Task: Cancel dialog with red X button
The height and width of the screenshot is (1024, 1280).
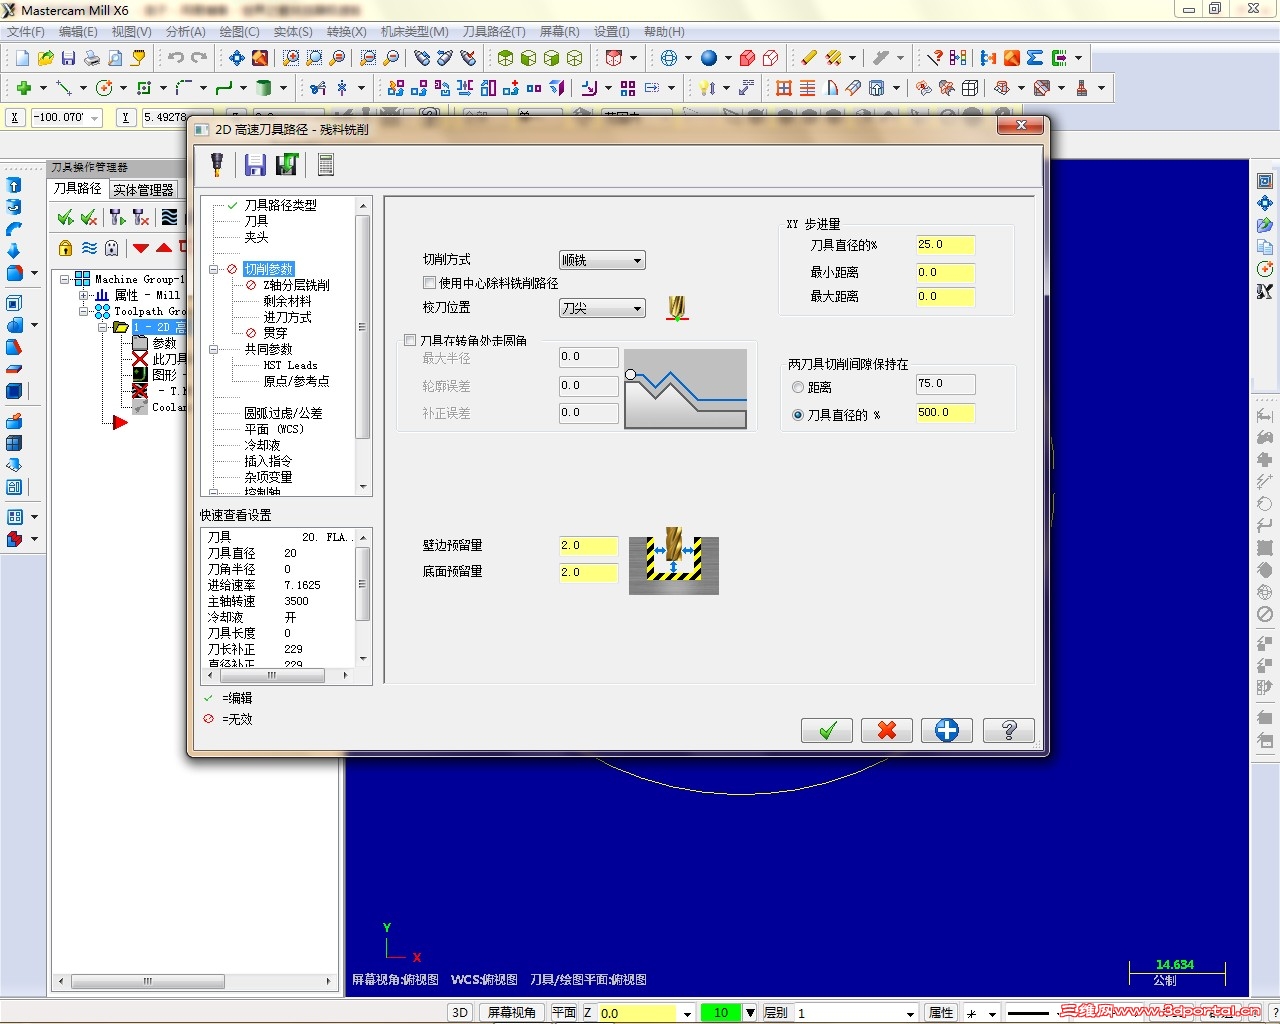Action: (x=886, y=730)
